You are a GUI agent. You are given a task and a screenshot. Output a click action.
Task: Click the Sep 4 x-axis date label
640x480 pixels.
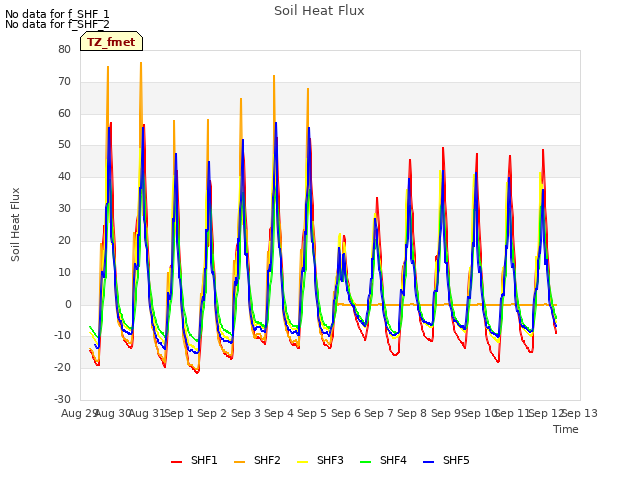click(x=279, y=413)
